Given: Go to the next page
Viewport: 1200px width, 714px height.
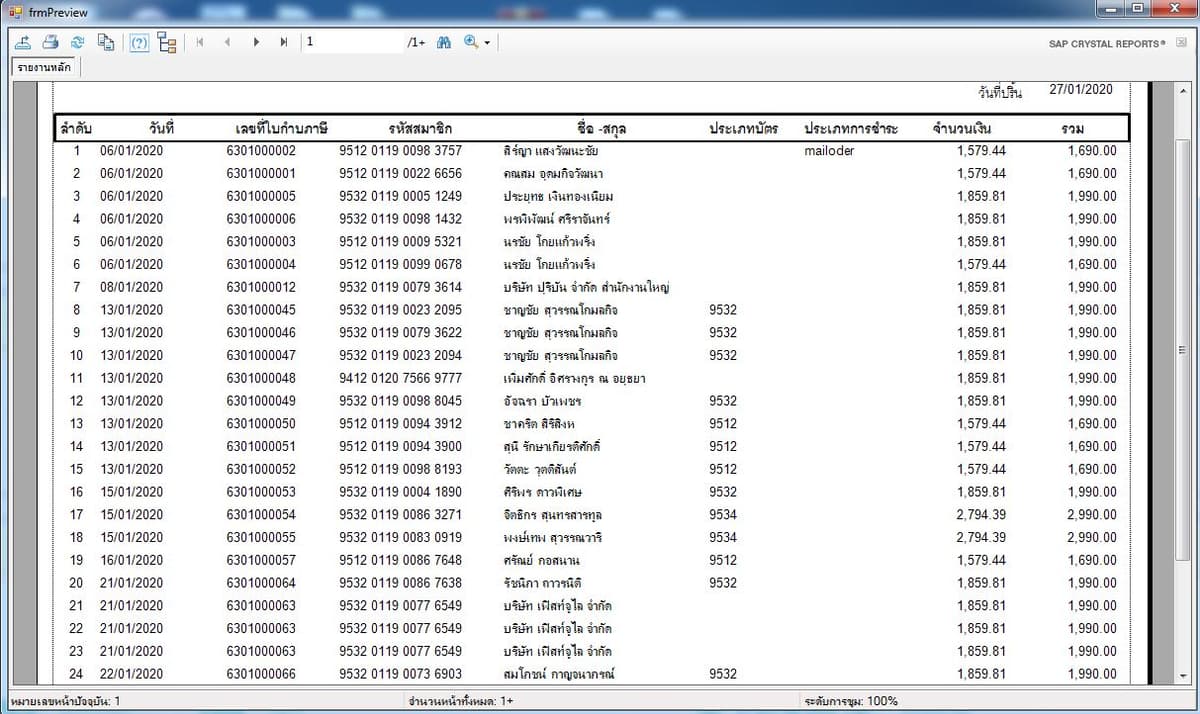Looking at the screenshot, I should (x=257, y=43).
